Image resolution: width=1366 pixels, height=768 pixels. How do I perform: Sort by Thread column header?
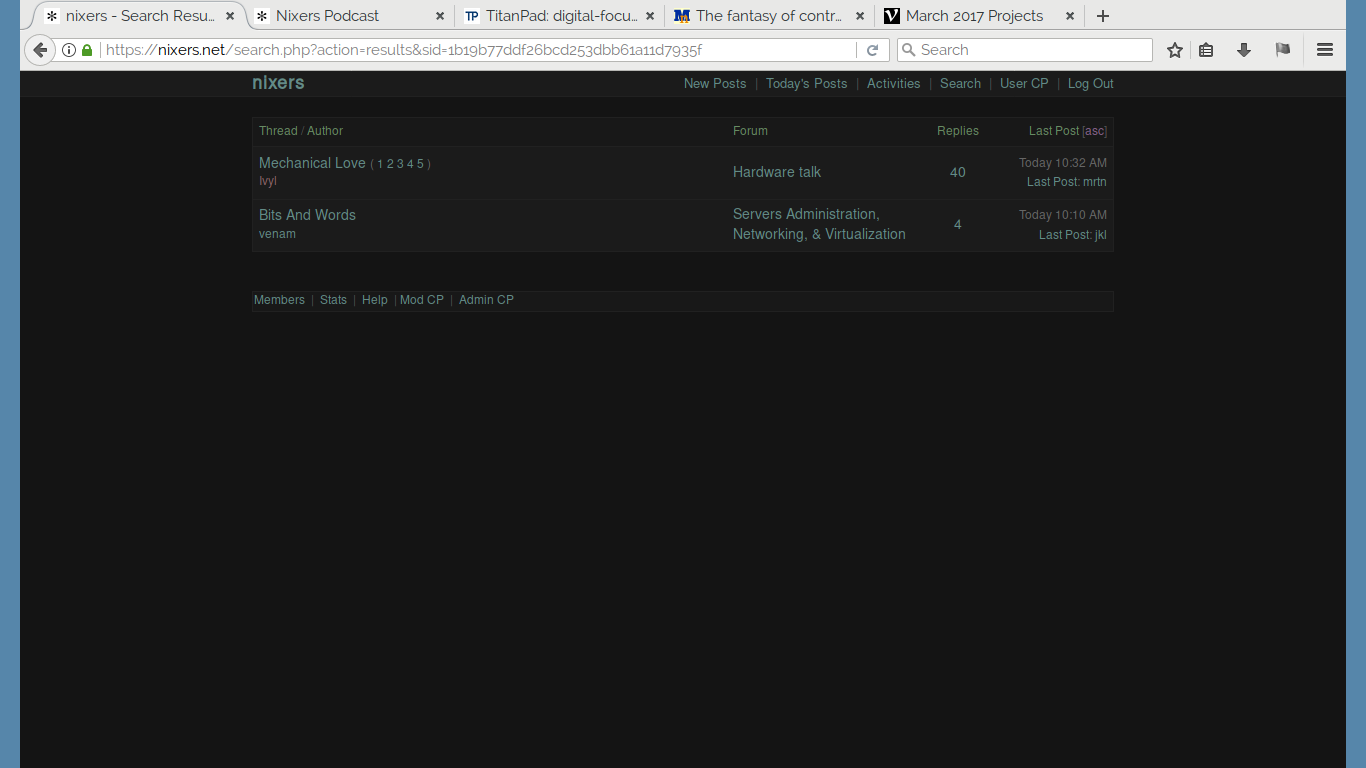(278, 131)
